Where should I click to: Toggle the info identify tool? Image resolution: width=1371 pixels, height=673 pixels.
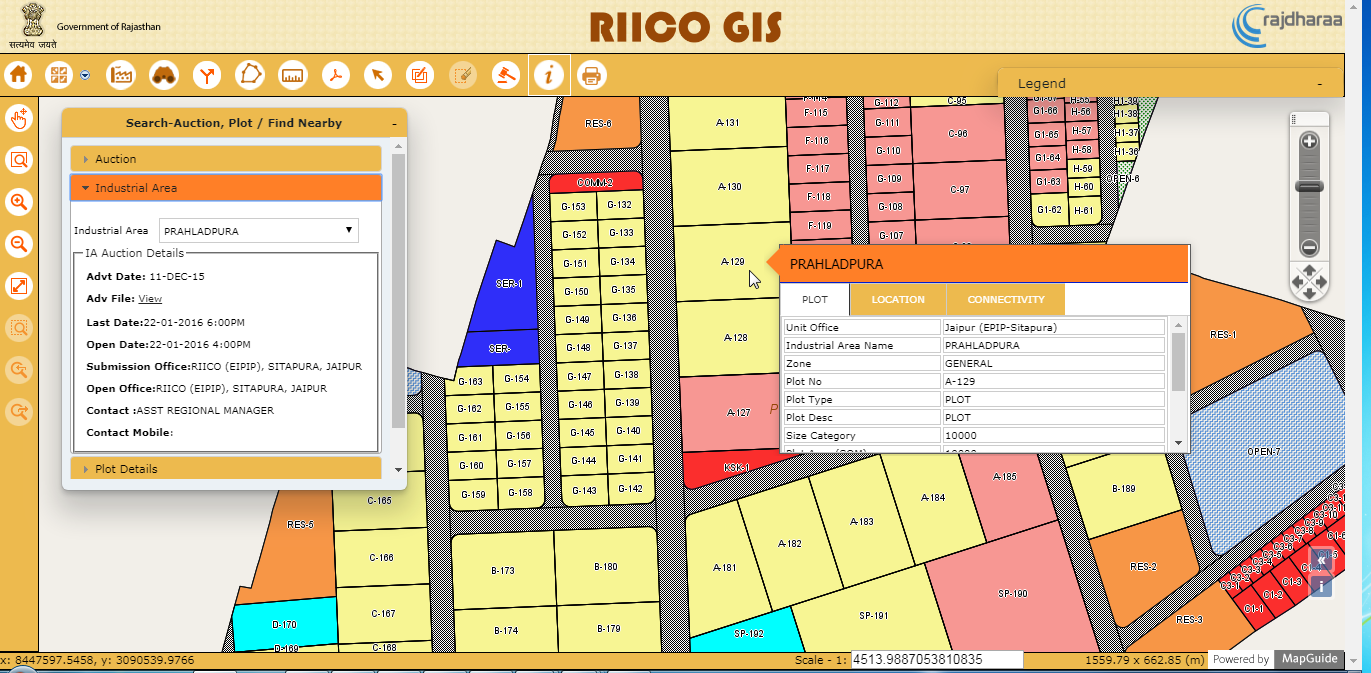tap(549, 75)
